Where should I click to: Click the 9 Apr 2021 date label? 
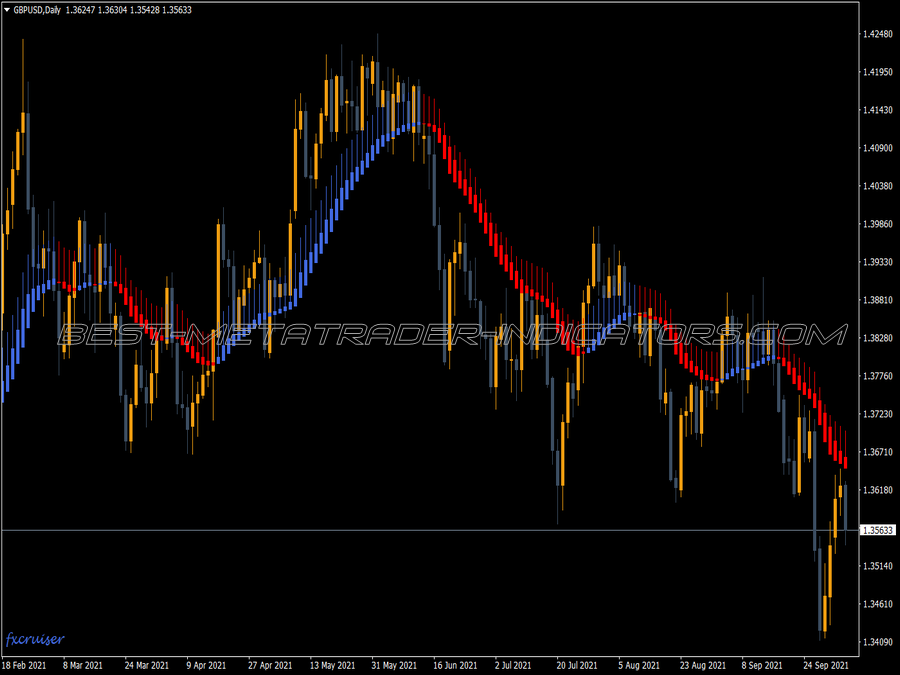[206, 665]
